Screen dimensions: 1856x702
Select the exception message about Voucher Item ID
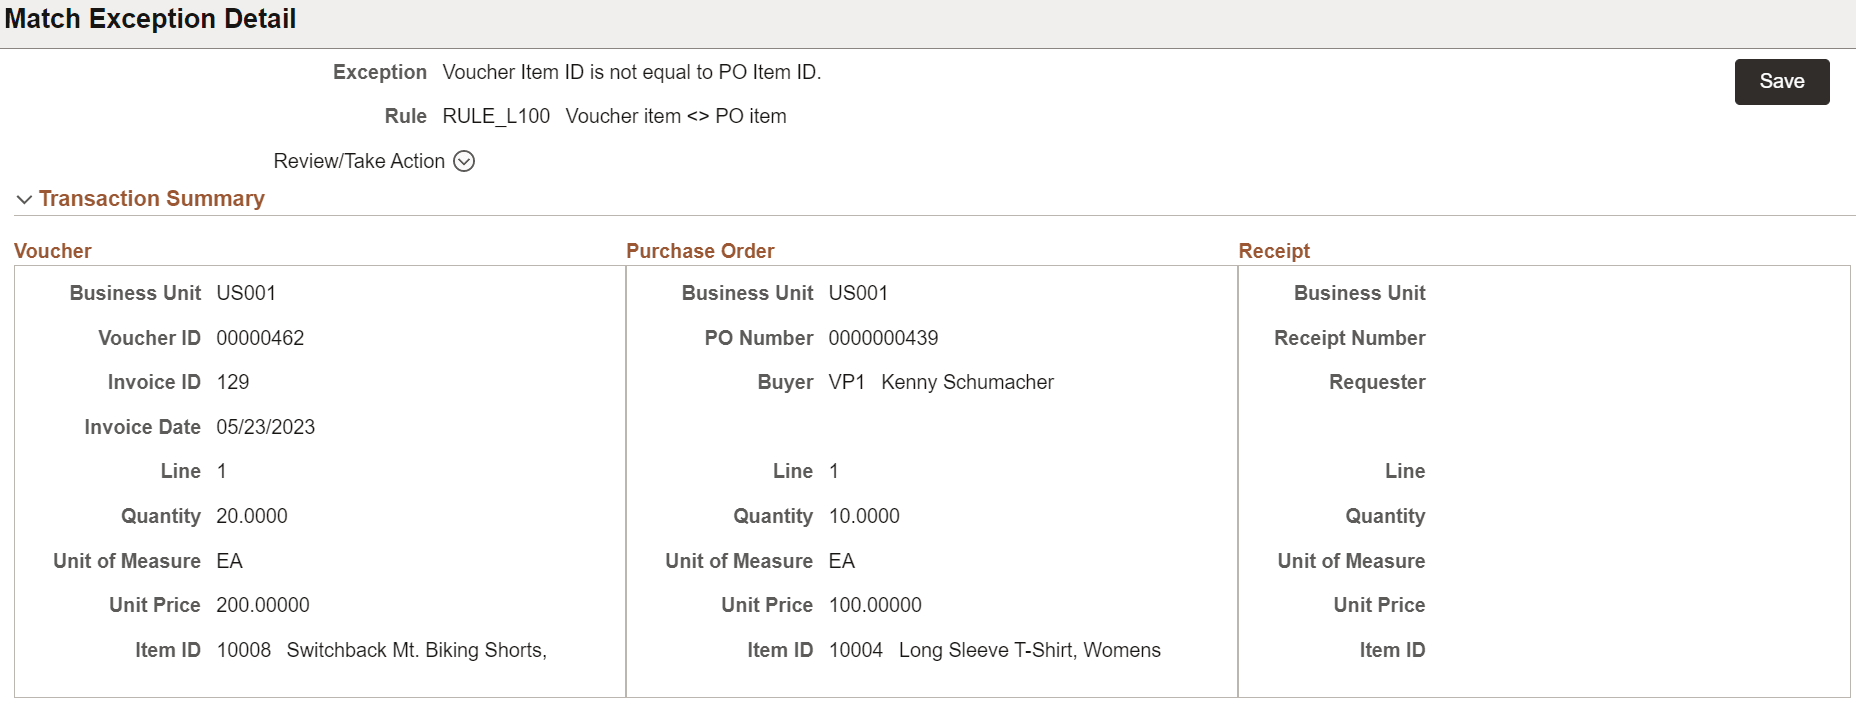click(631, 71)
